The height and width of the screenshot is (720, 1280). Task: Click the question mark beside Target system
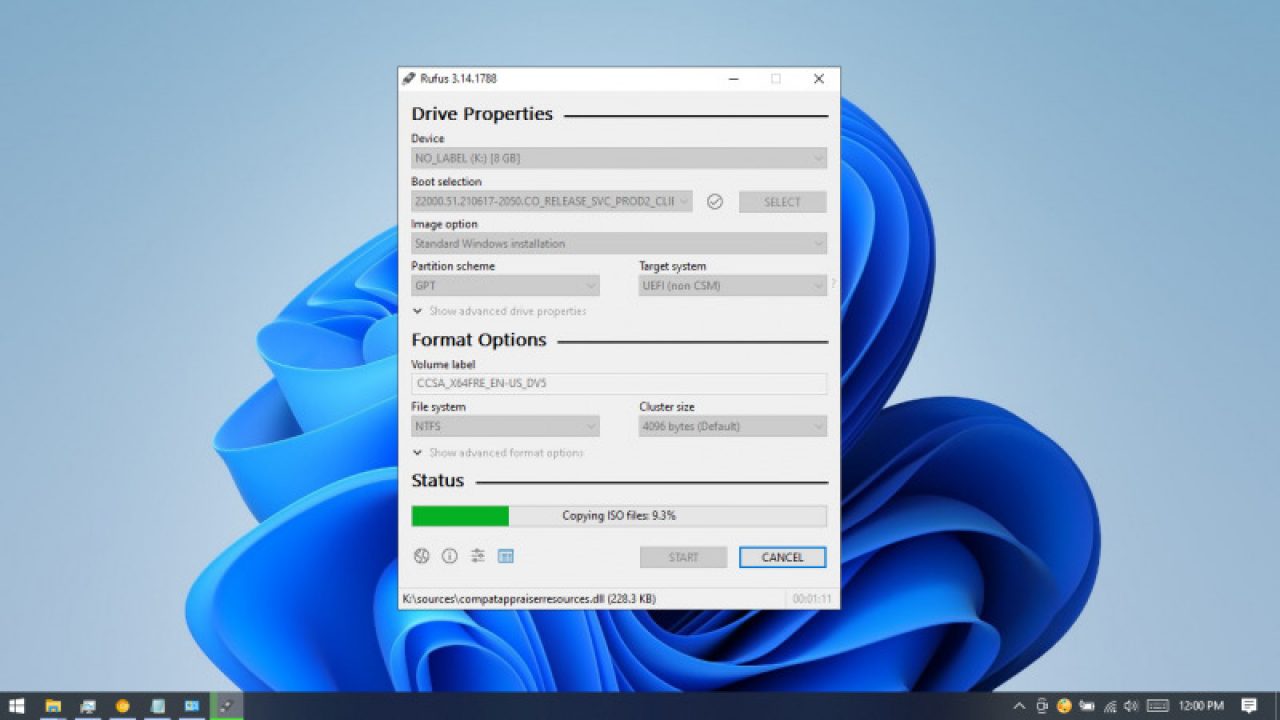click(835, 285)
